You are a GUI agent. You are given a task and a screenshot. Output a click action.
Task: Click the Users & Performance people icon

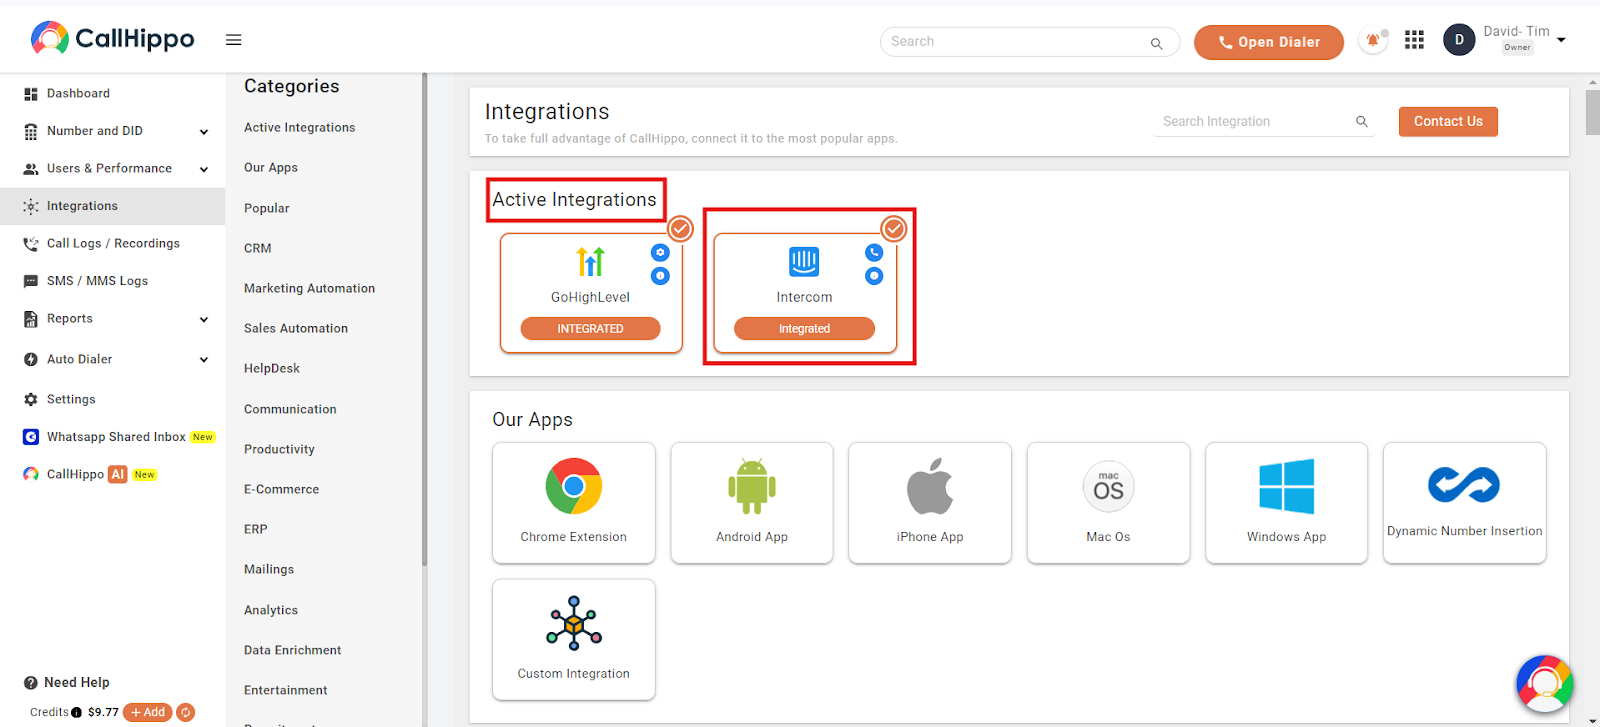[31, 169]
